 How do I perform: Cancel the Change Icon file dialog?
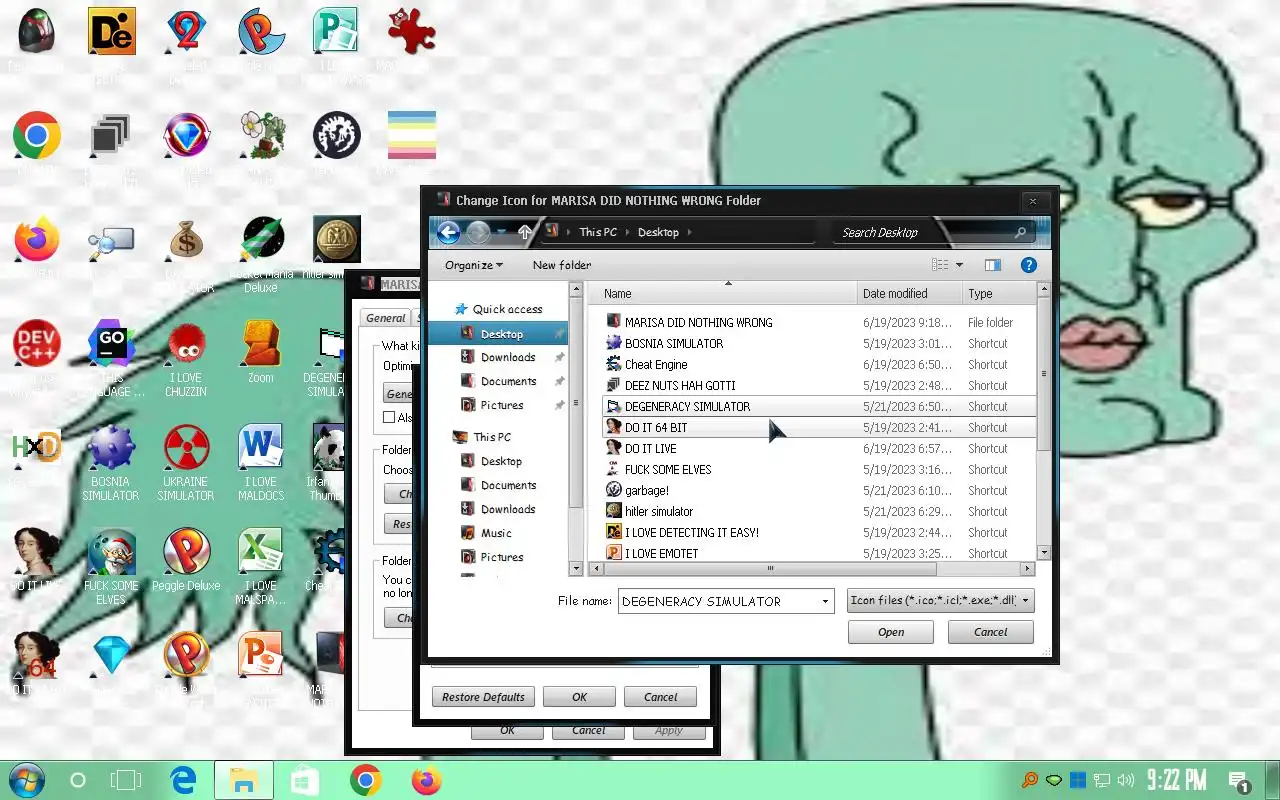tap(991, 632)
